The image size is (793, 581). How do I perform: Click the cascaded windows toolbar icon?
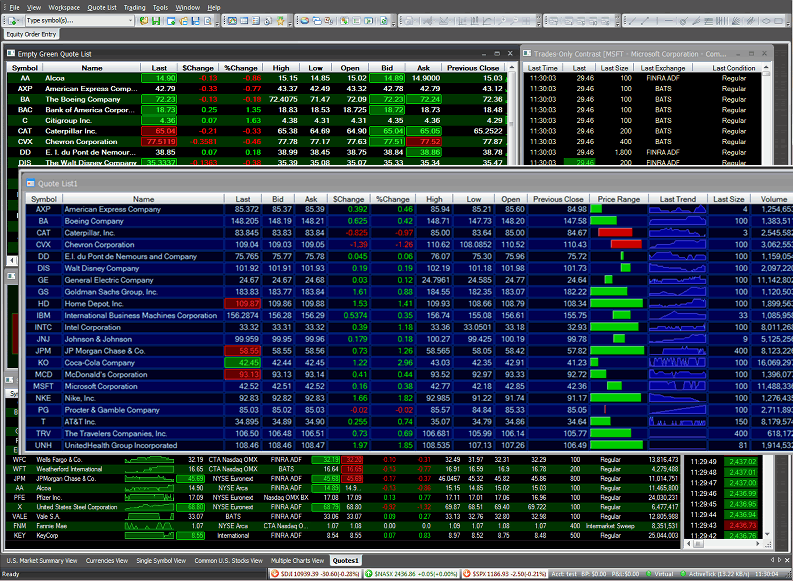317,21
